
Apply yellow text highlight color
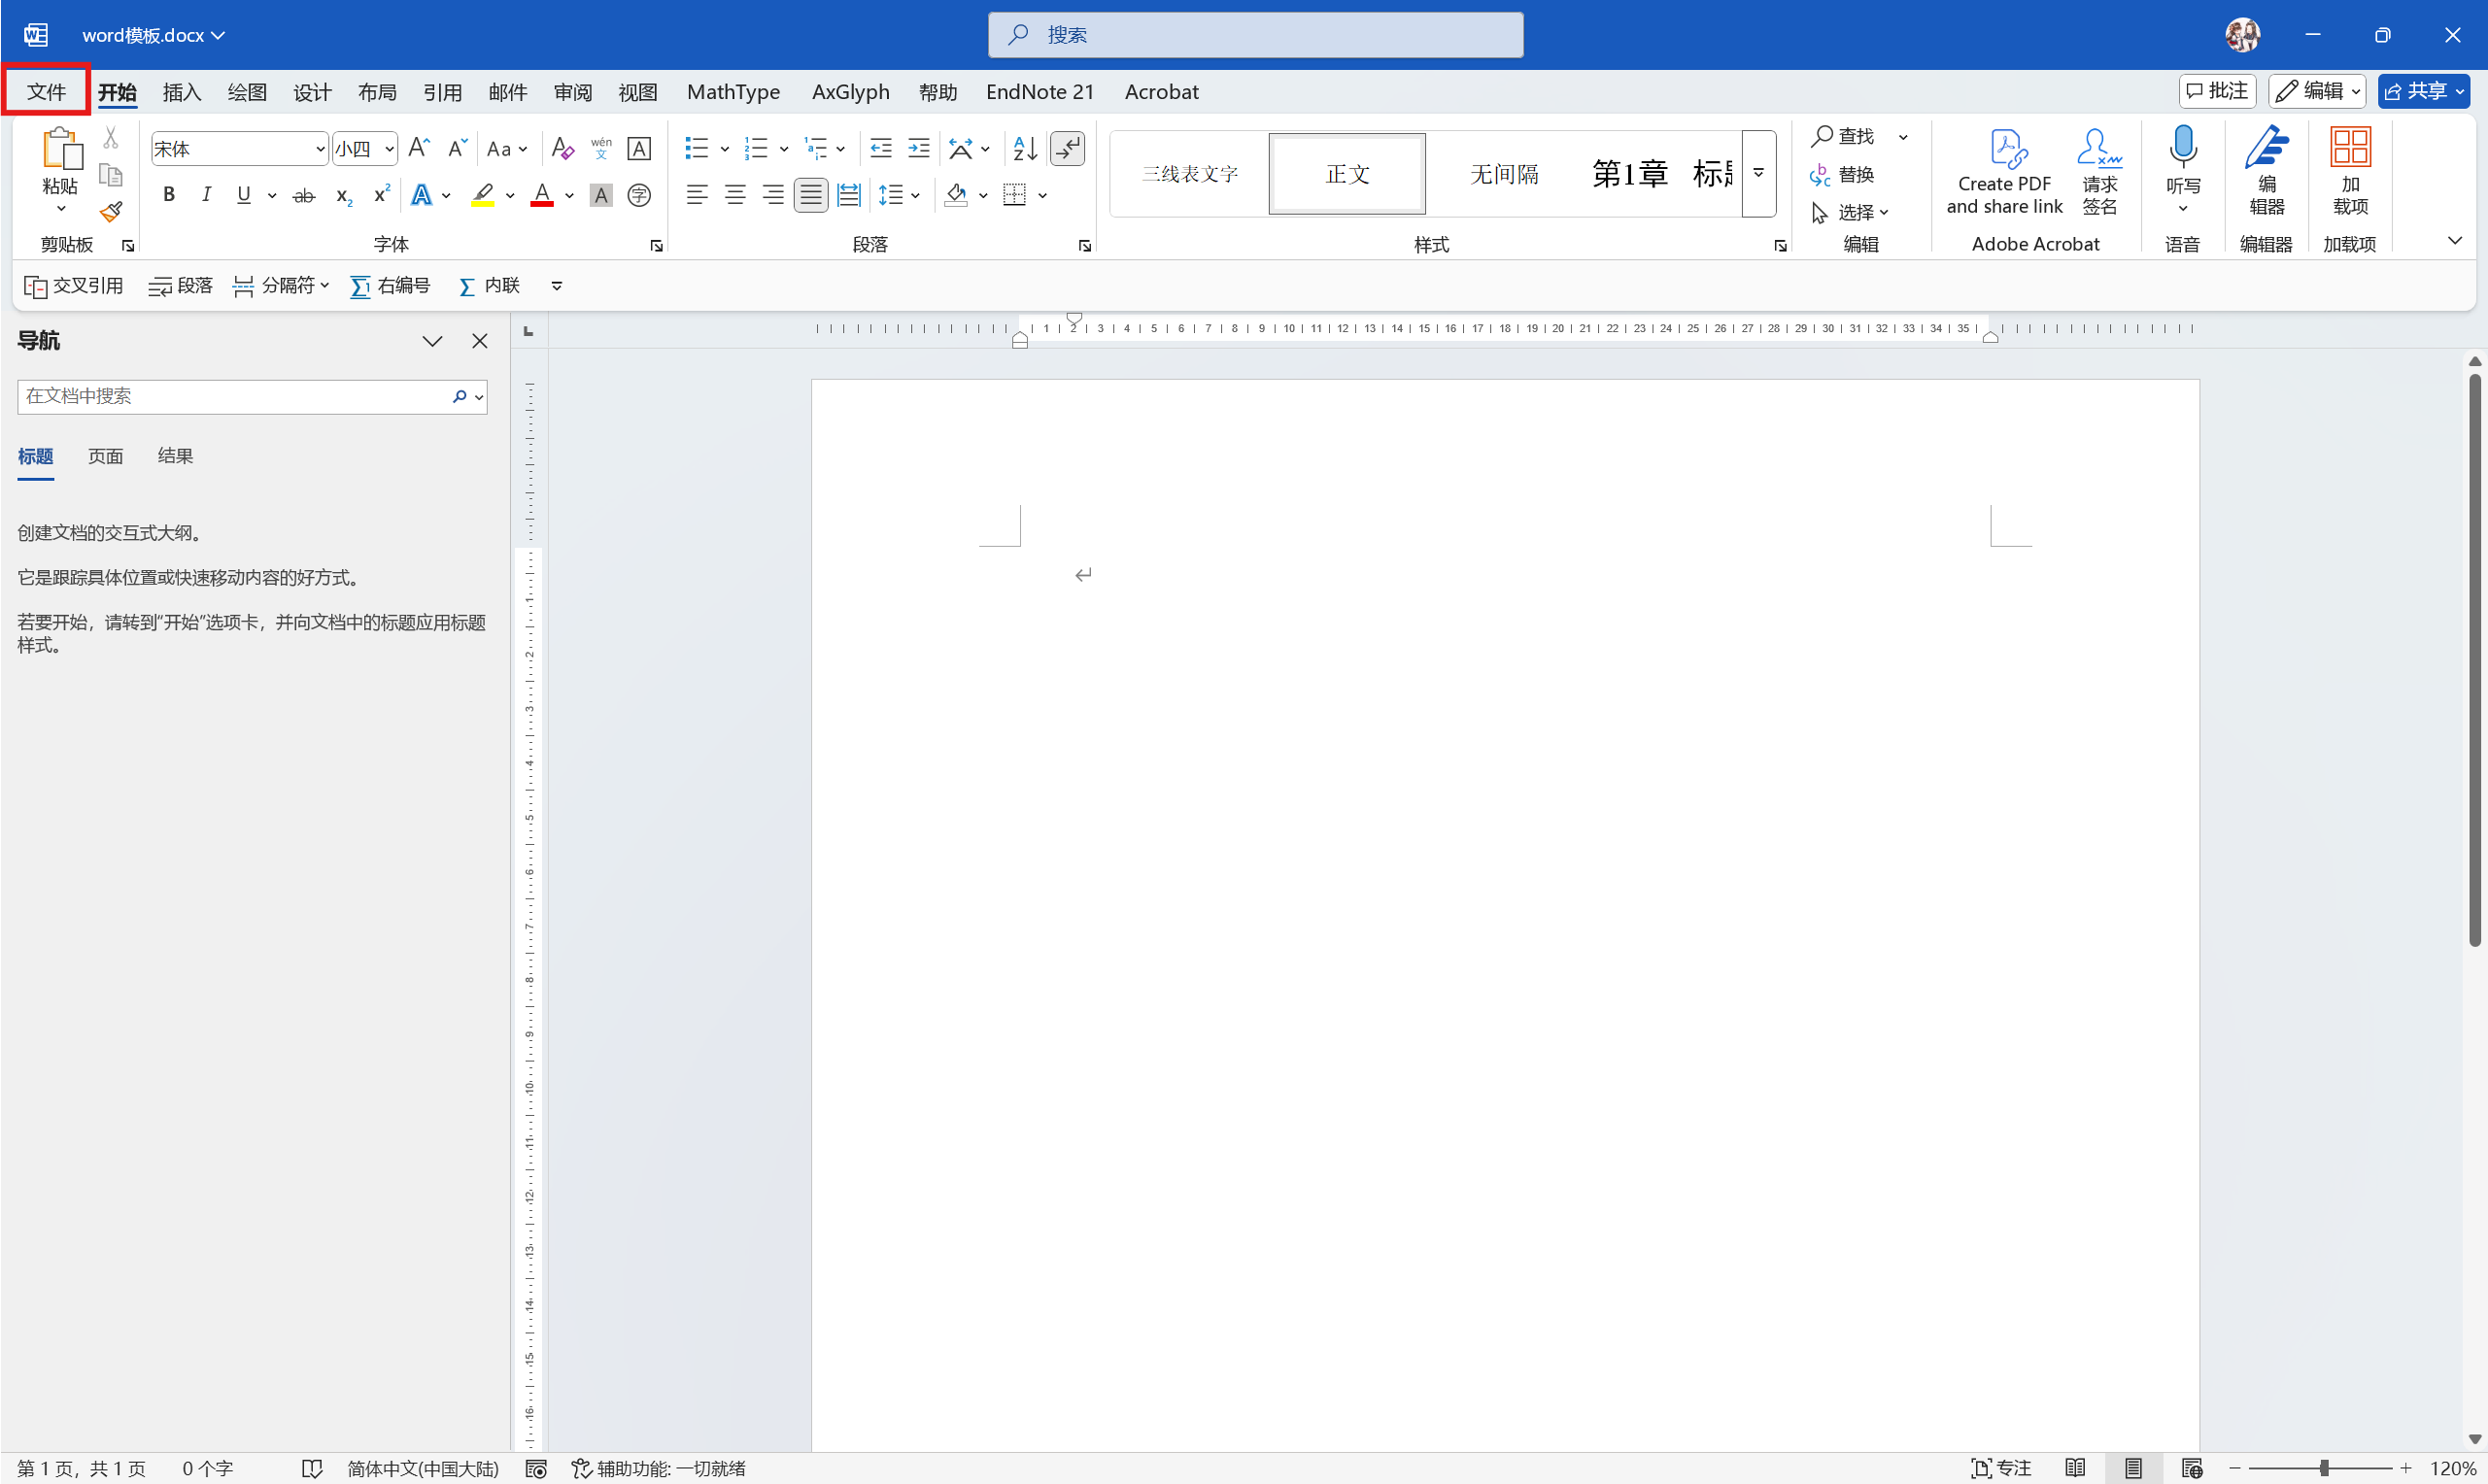pos(483,194)
